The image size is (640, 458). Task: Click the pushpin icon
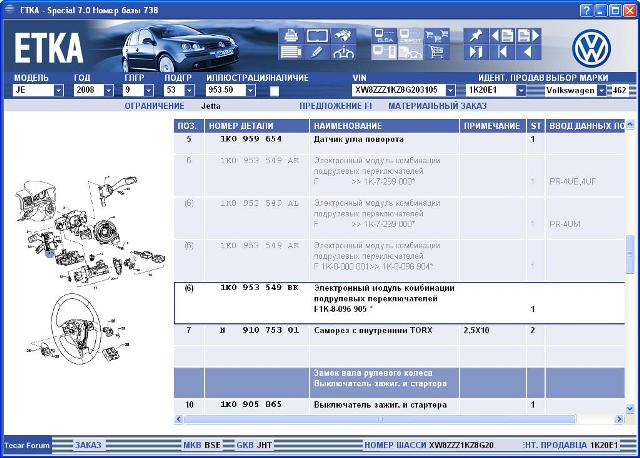pos(477,36)
